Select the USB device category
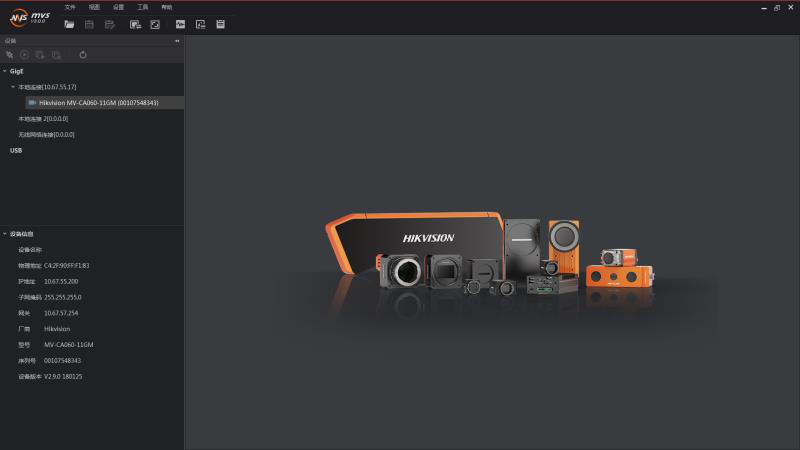The image size is (800, 450). (16, 150)
